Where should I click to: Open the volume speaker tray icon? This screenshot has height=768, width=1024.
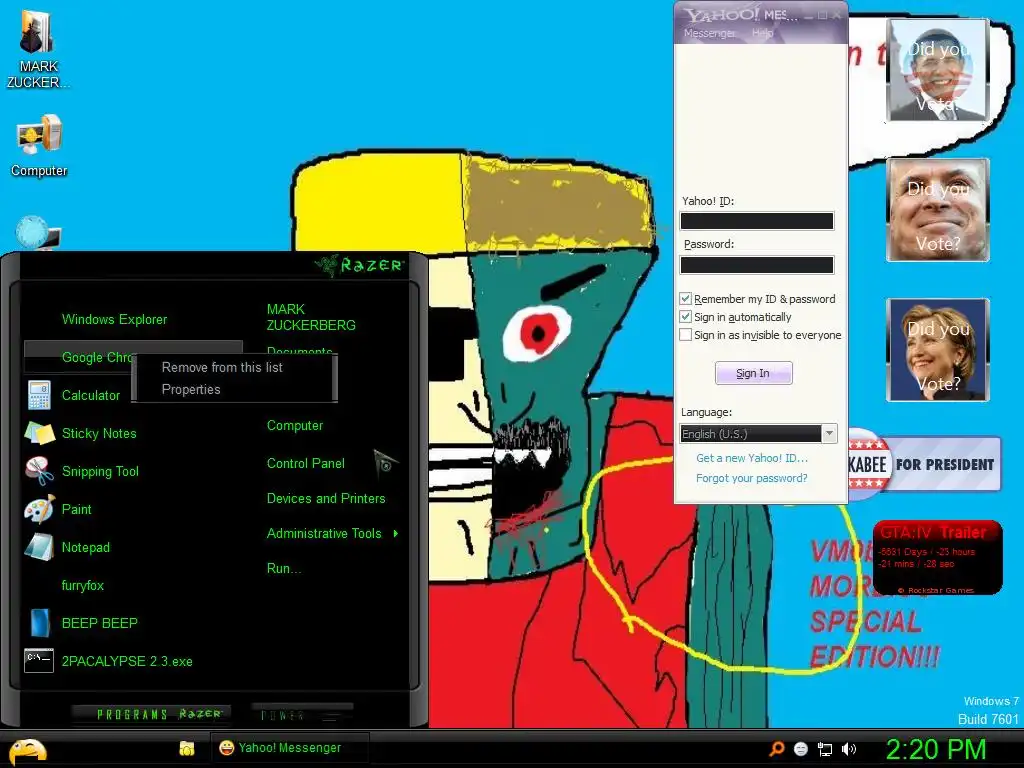coord(849,749)
